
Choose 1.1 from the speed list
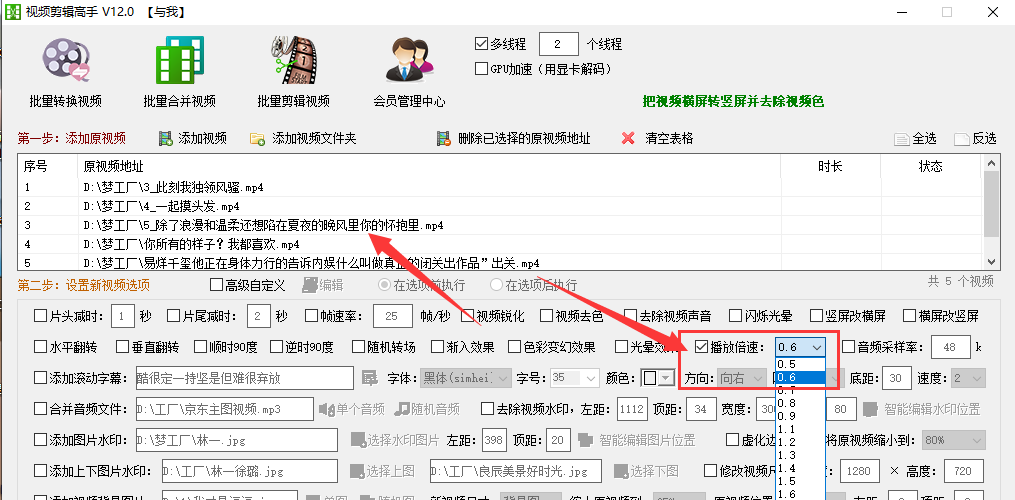[x=800, y=429]
